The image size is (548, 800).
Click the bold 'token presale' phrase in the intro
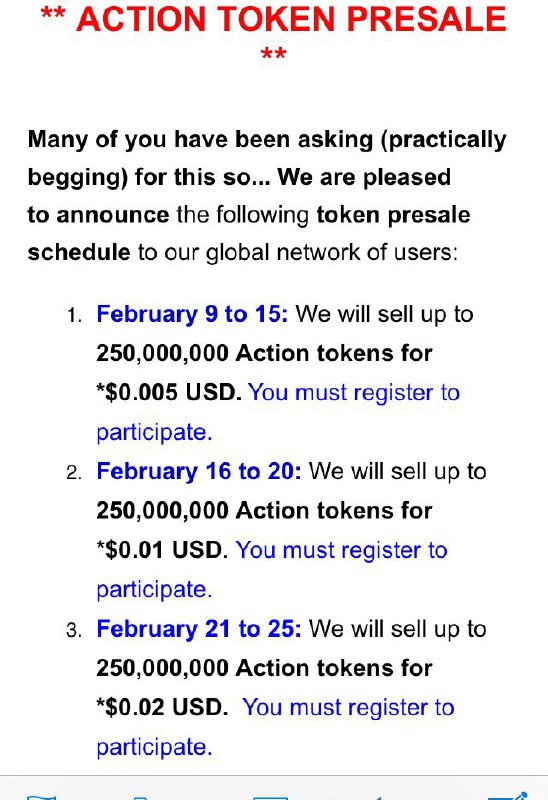pos(393,215)
